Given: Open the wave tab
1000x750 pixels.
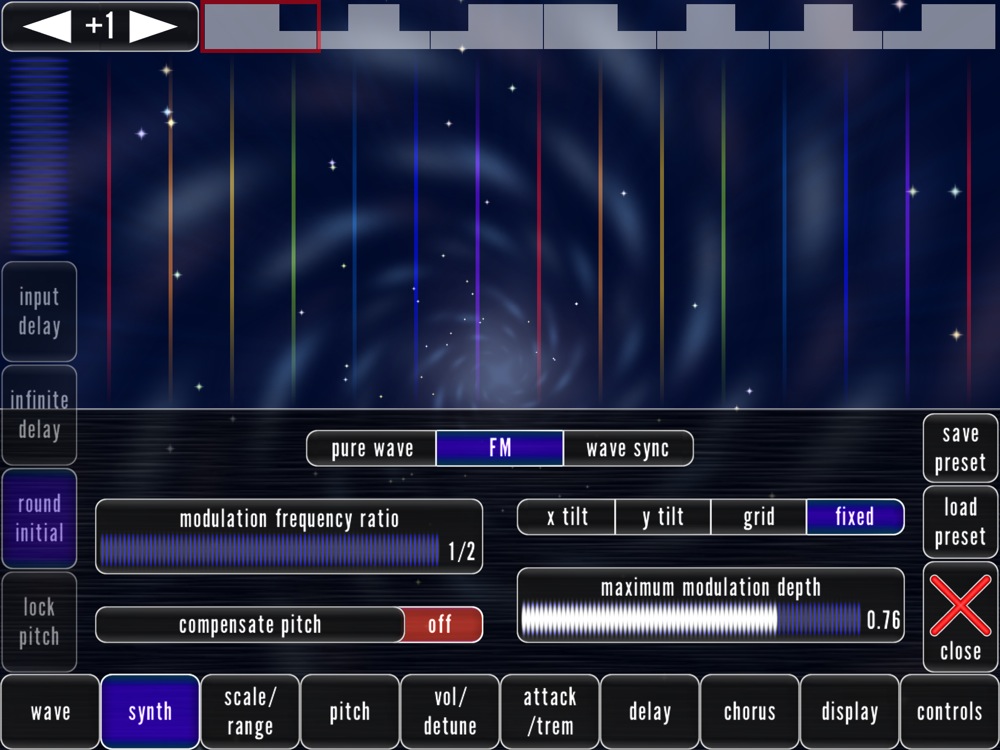Looking at the screenshot, I should click(x=50, y=711).
